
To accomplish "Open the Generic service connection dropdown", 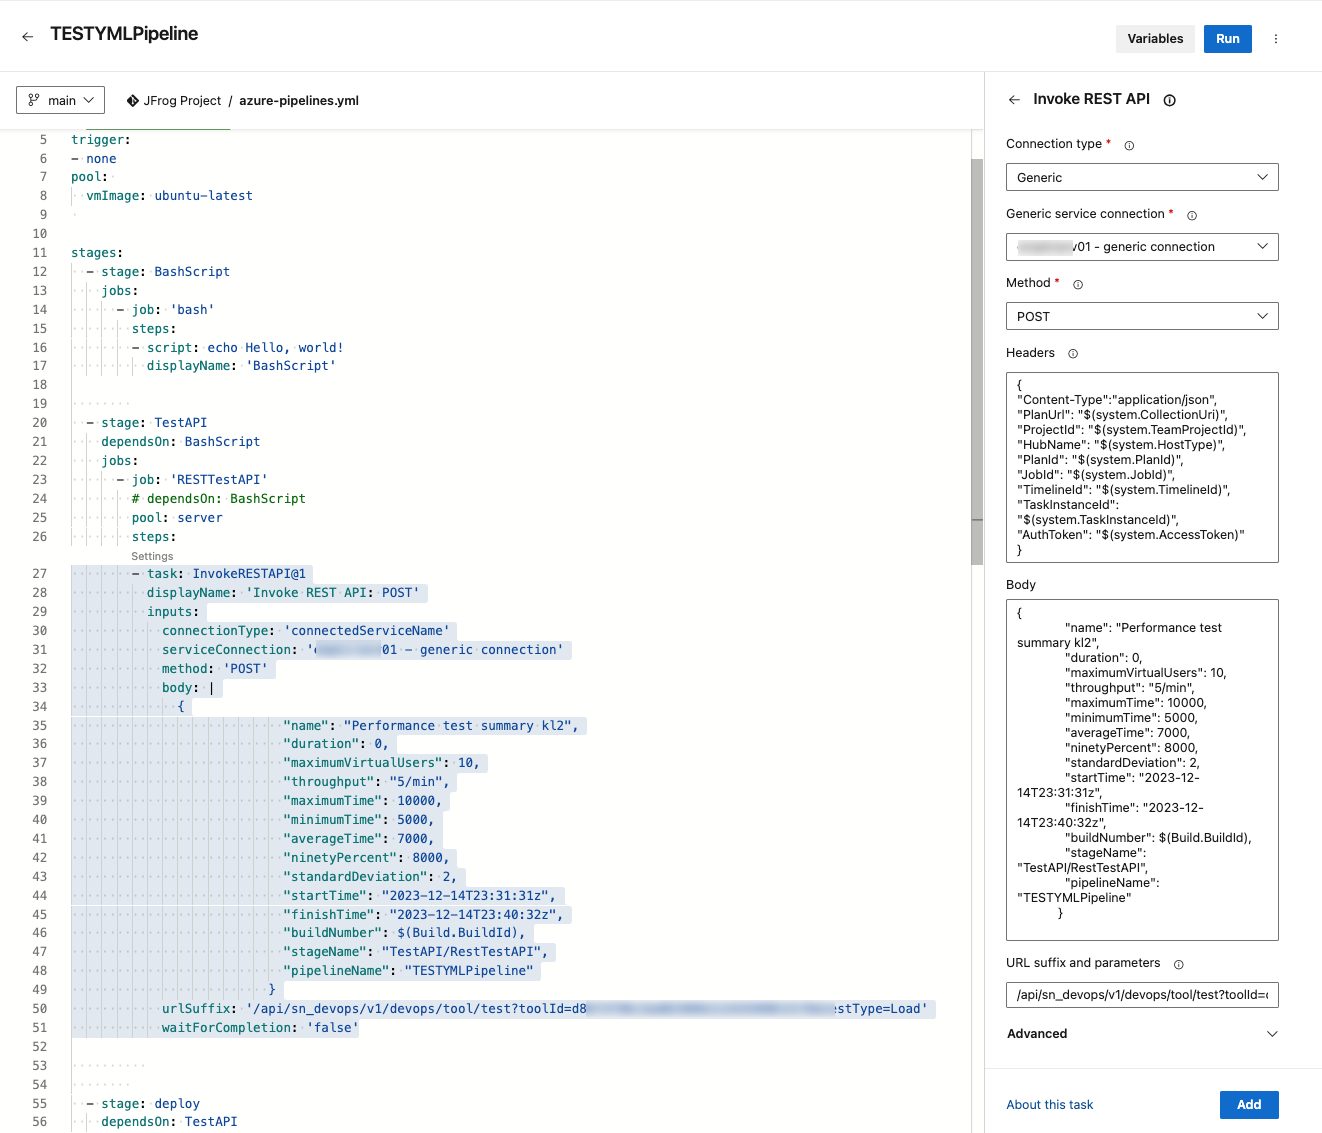I will click(1142, 247).
